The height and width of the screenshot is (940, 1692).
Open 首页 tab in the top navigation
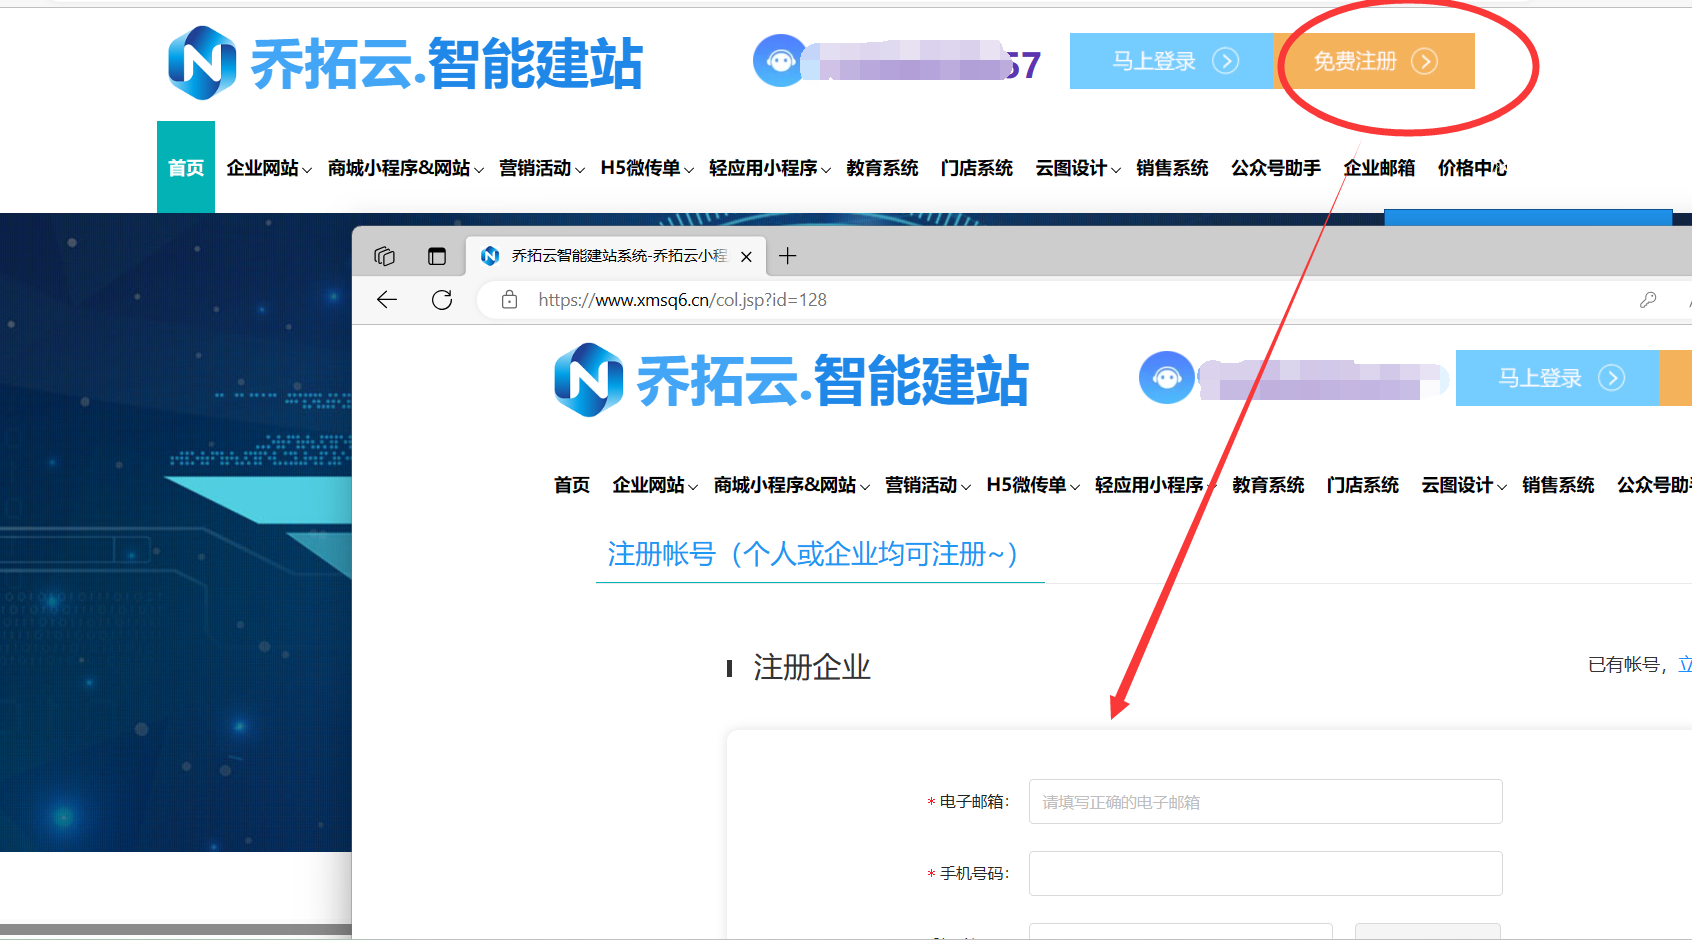pyautogui.click(x=186, y=167)
